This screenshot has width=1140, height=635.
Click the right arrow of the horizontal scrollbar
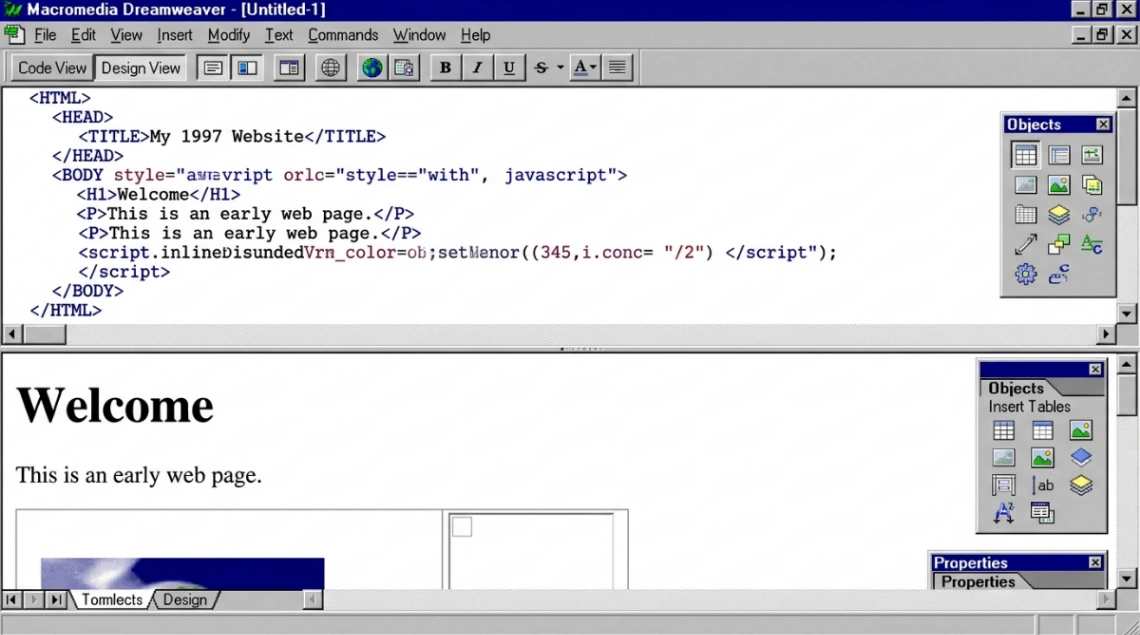(1105, 334)
